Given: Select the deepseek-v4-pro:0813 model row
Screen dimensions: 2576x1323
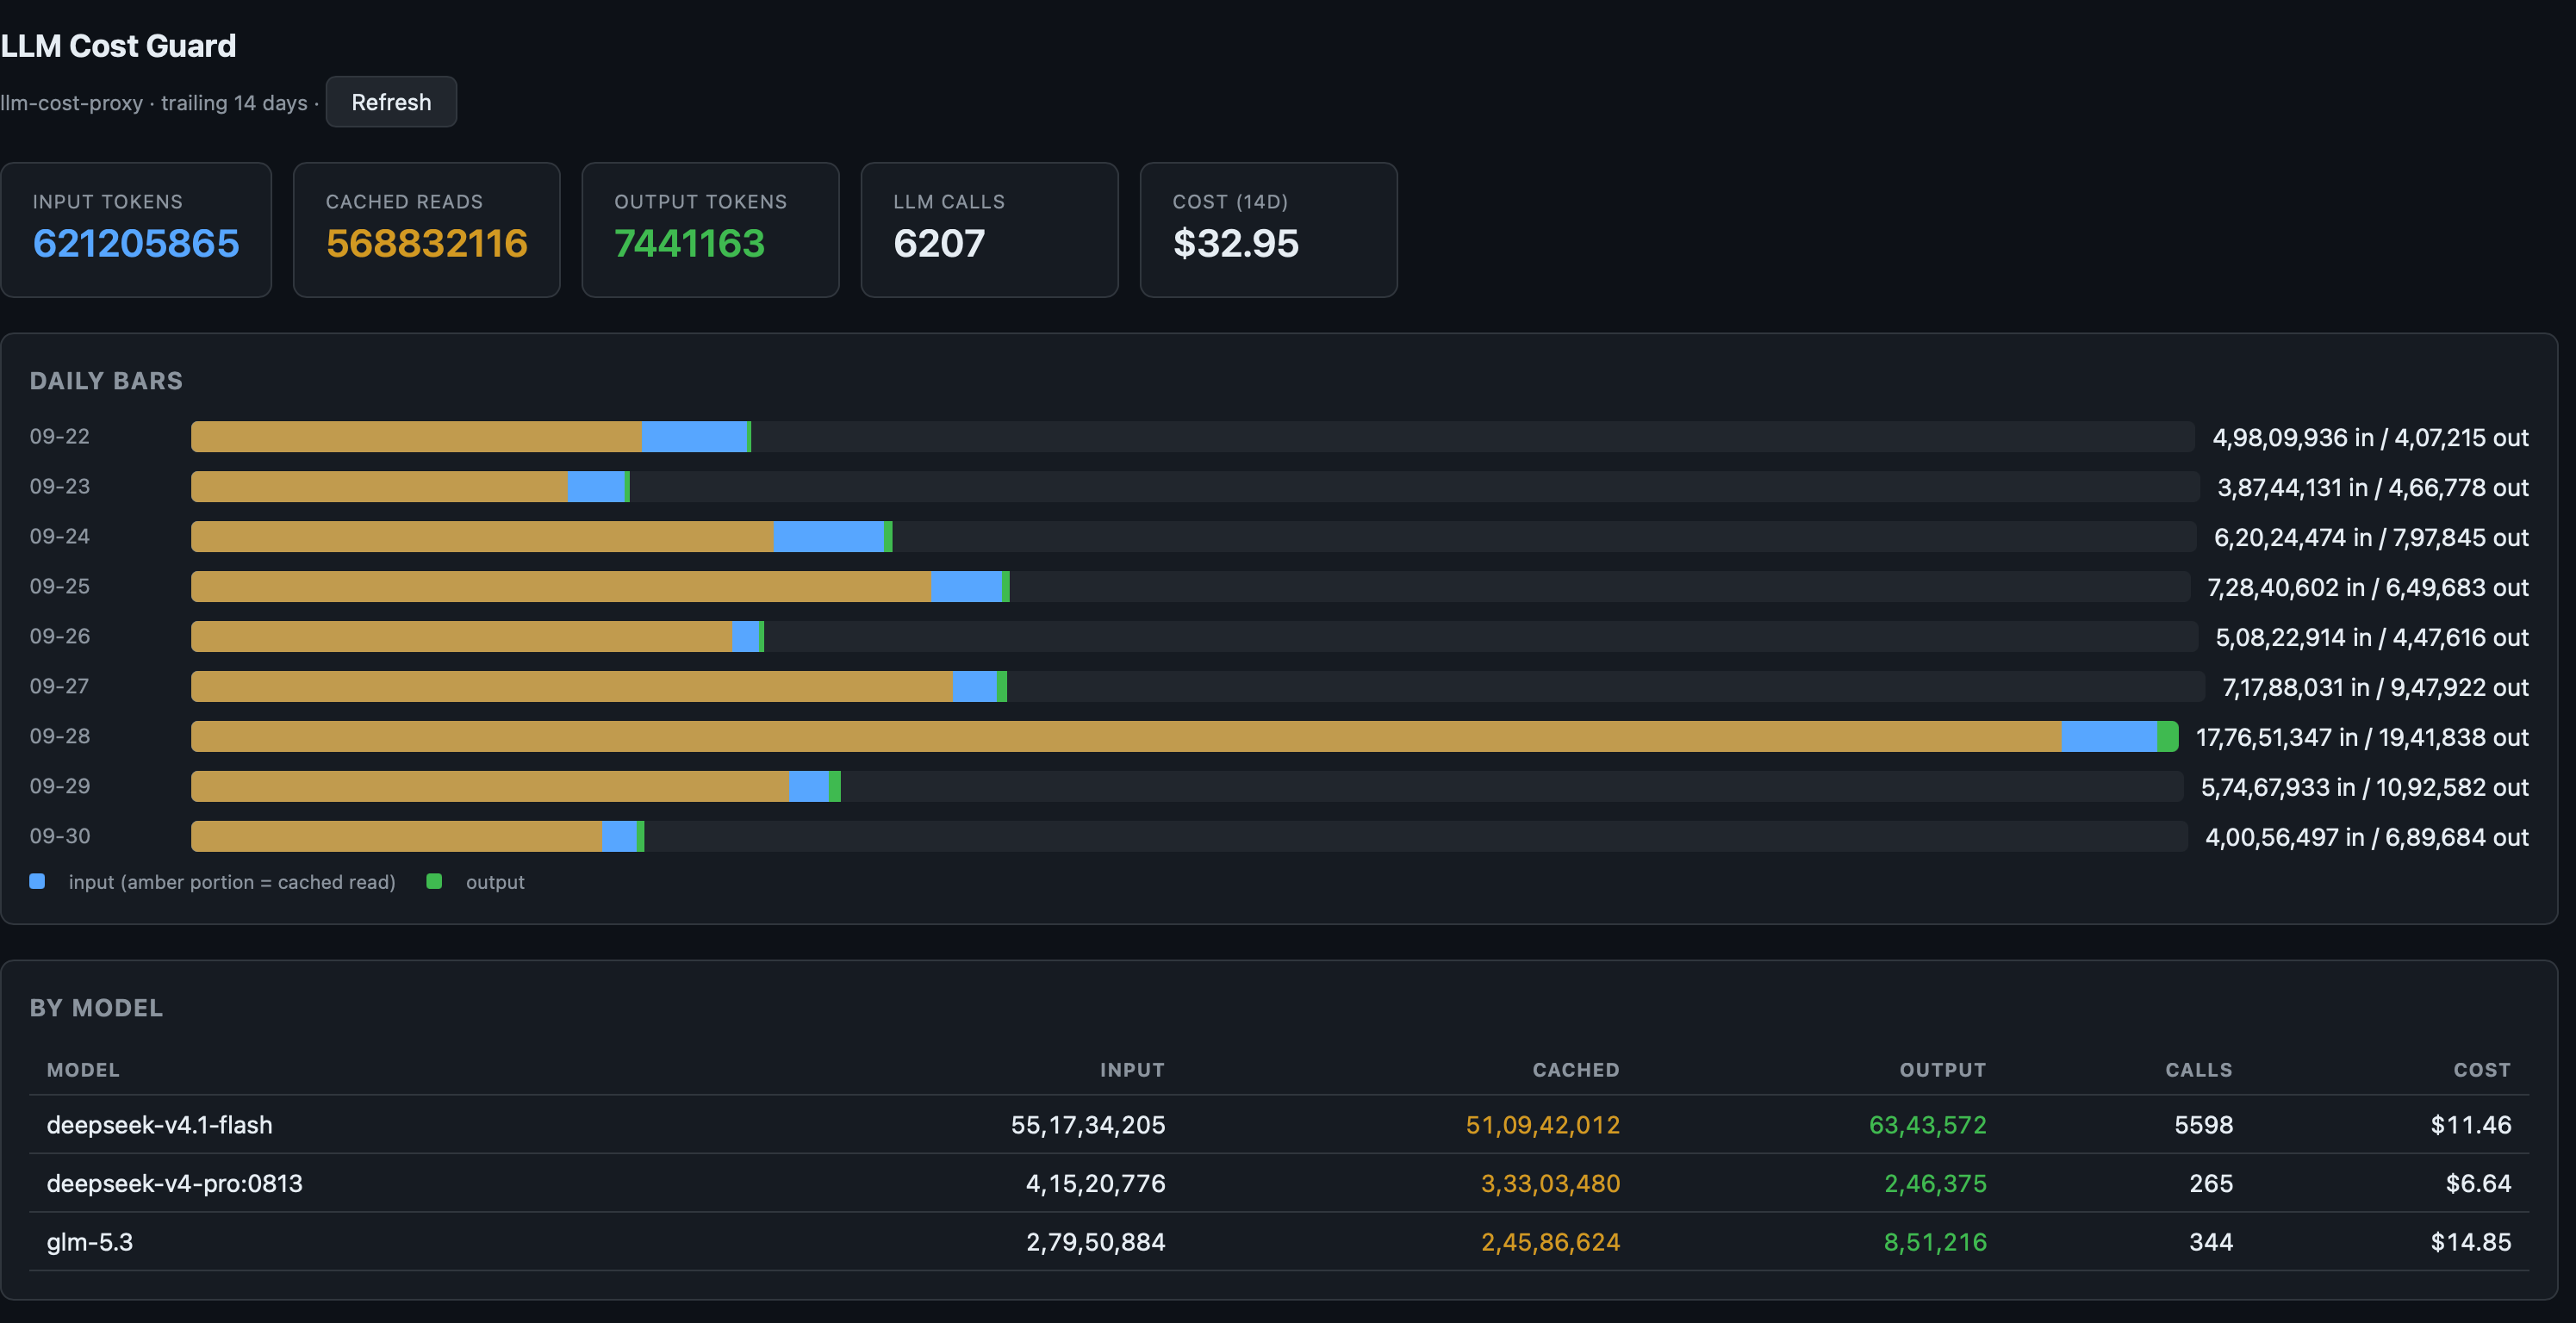Looking at the screenshot, I should (x=1279, y=1184).
